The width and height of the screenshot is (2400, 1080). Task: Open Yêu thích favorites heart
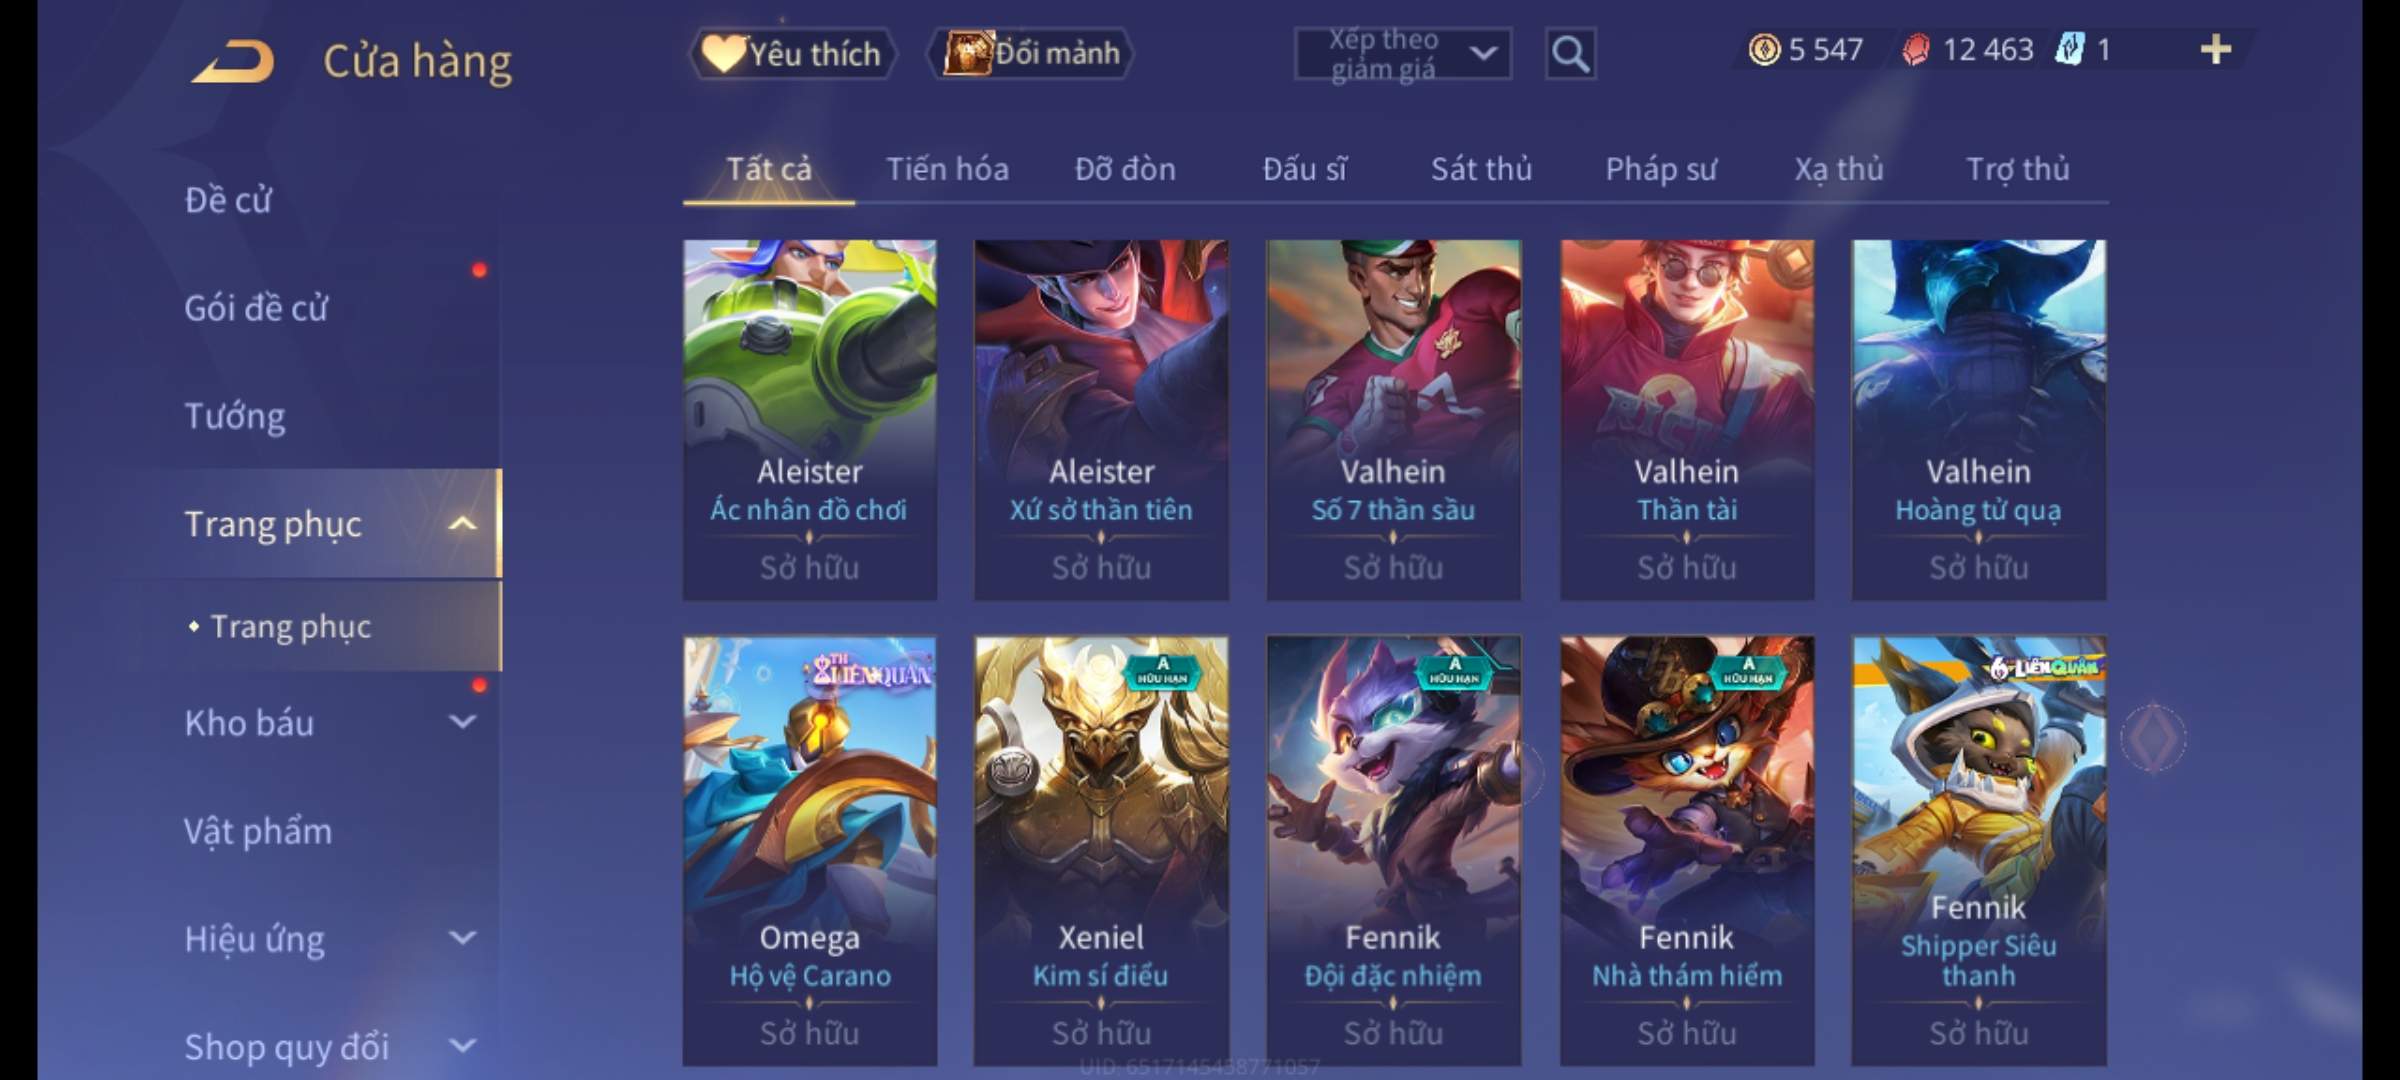point(791,53)
